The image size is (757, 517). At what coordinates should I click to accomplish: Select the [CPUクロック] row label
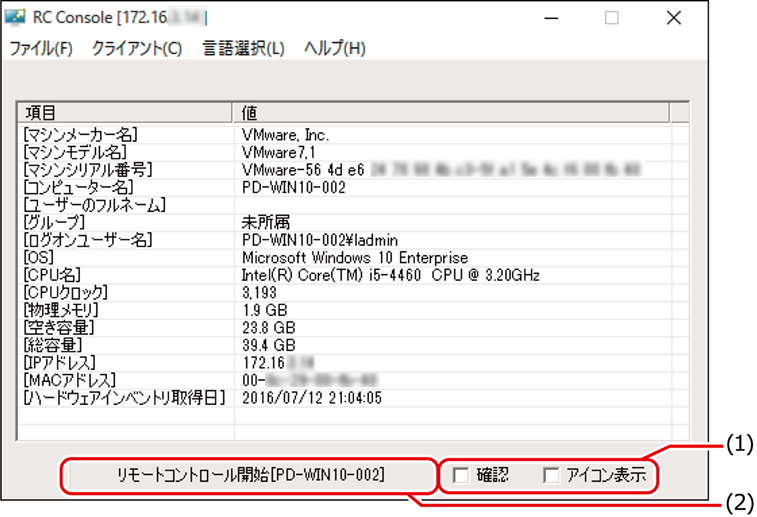coord(66,293)
